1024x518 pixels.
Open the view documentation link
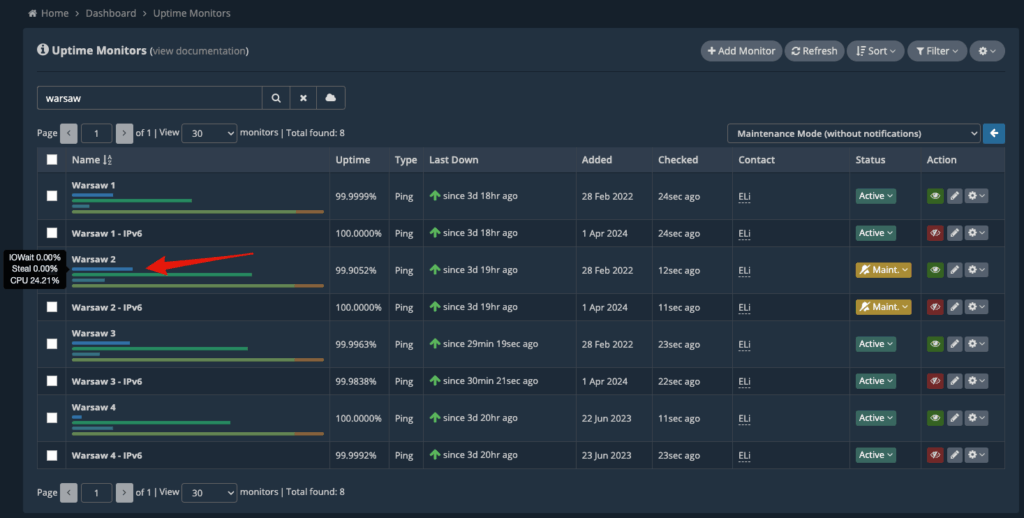[199, 51]
